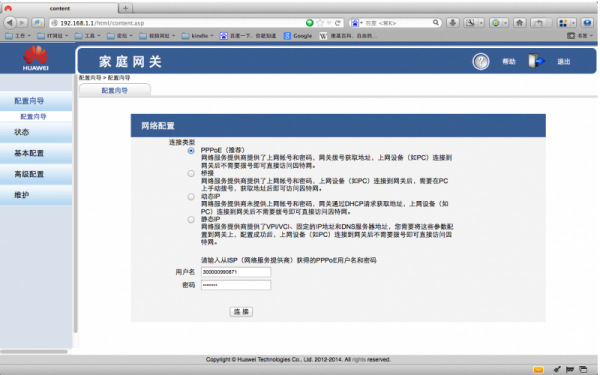Click the 帮助 help link
Image resolution: width=600 pixels, height=375 pixels.
(509, 62)
